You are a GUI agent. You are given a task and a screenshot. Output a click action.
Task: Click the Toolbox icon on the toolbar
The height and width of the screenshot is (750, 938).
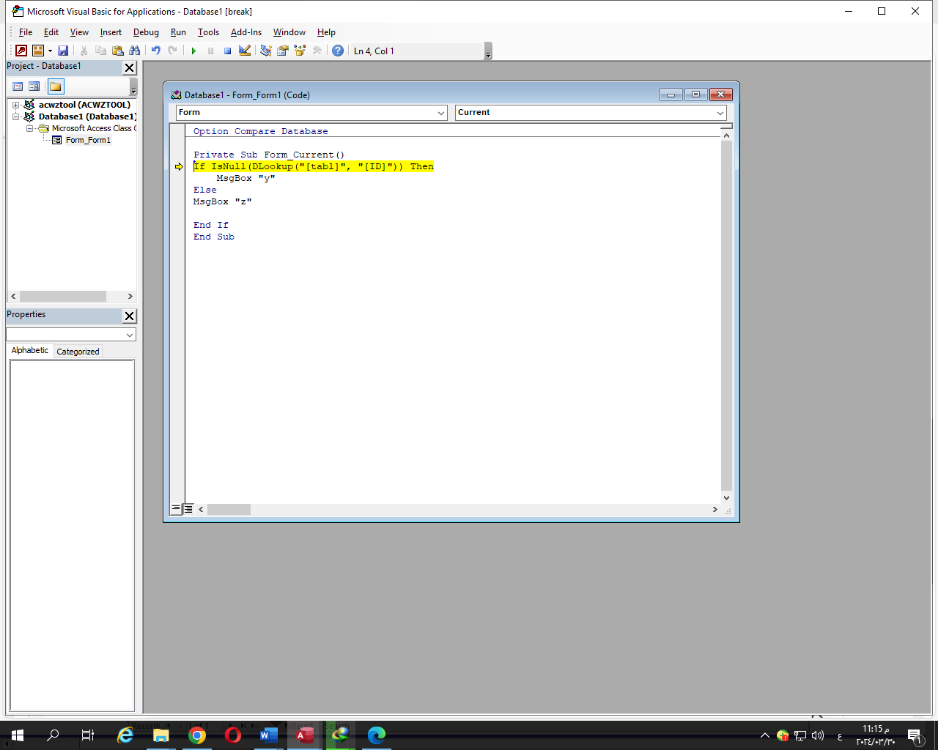tap(317, 51)
